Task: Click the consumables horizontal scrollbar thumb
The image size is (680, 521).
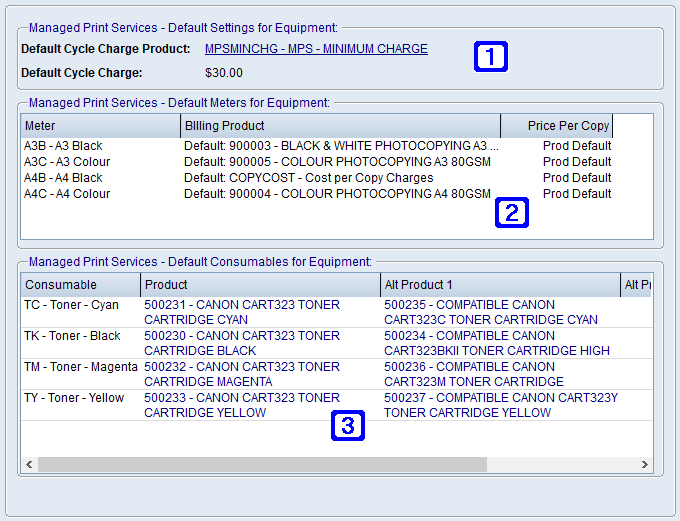Action: [x=262, y=465]
